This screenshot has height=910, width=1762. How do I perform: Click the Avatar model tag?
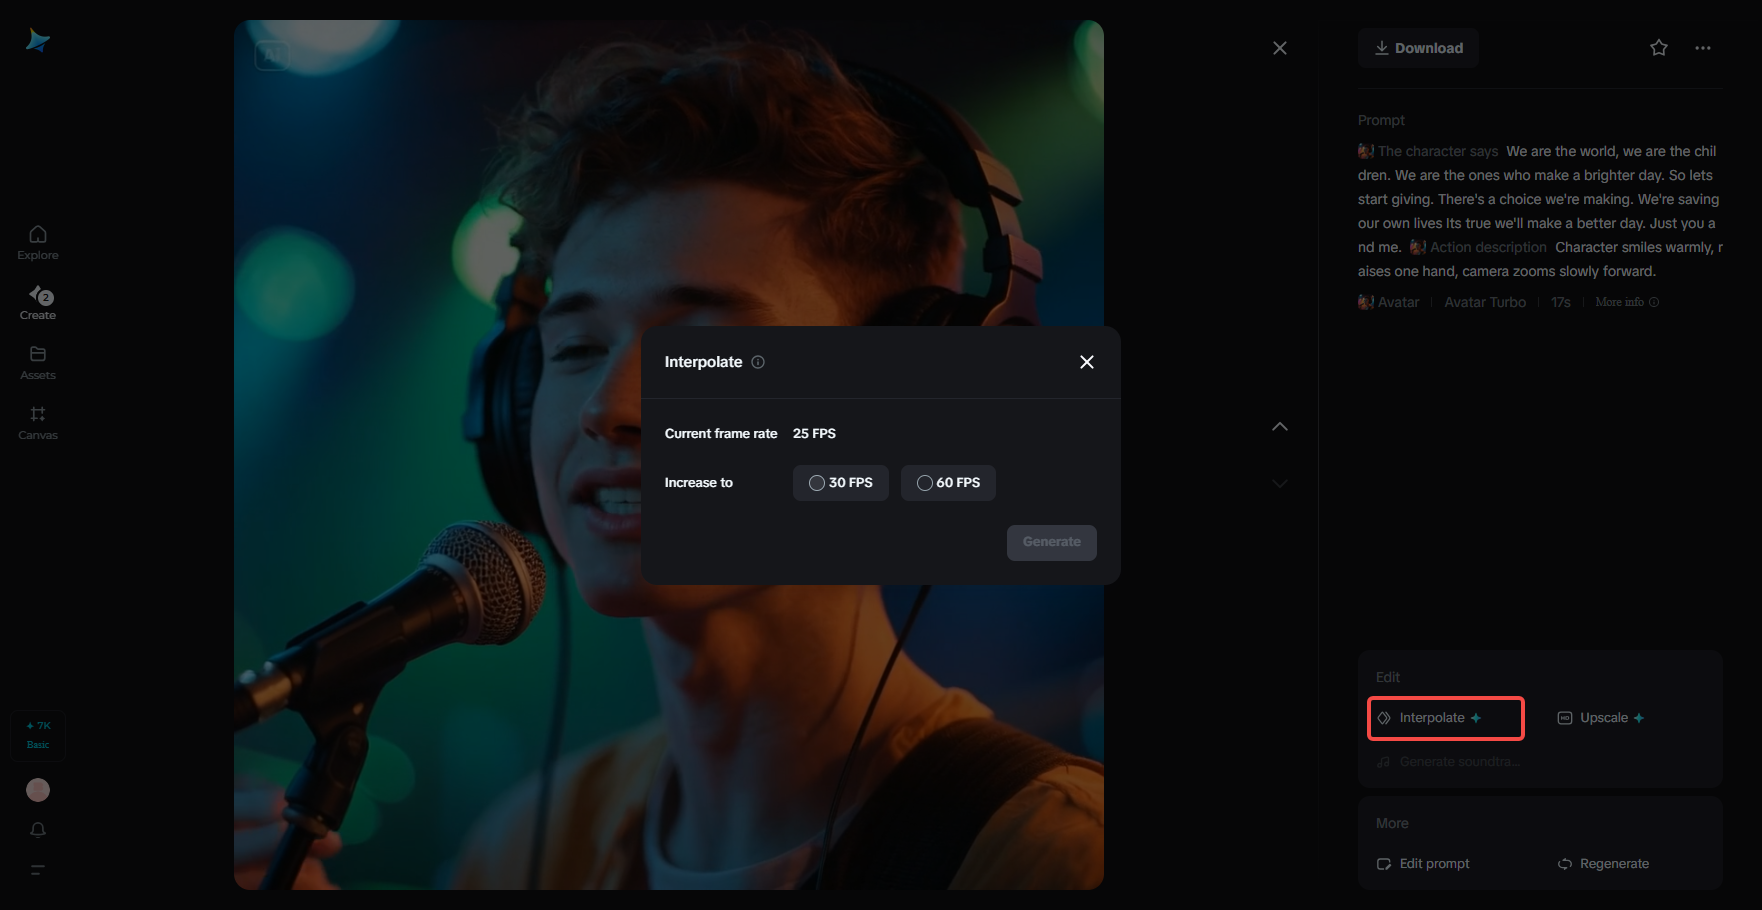coord(1389,302)
